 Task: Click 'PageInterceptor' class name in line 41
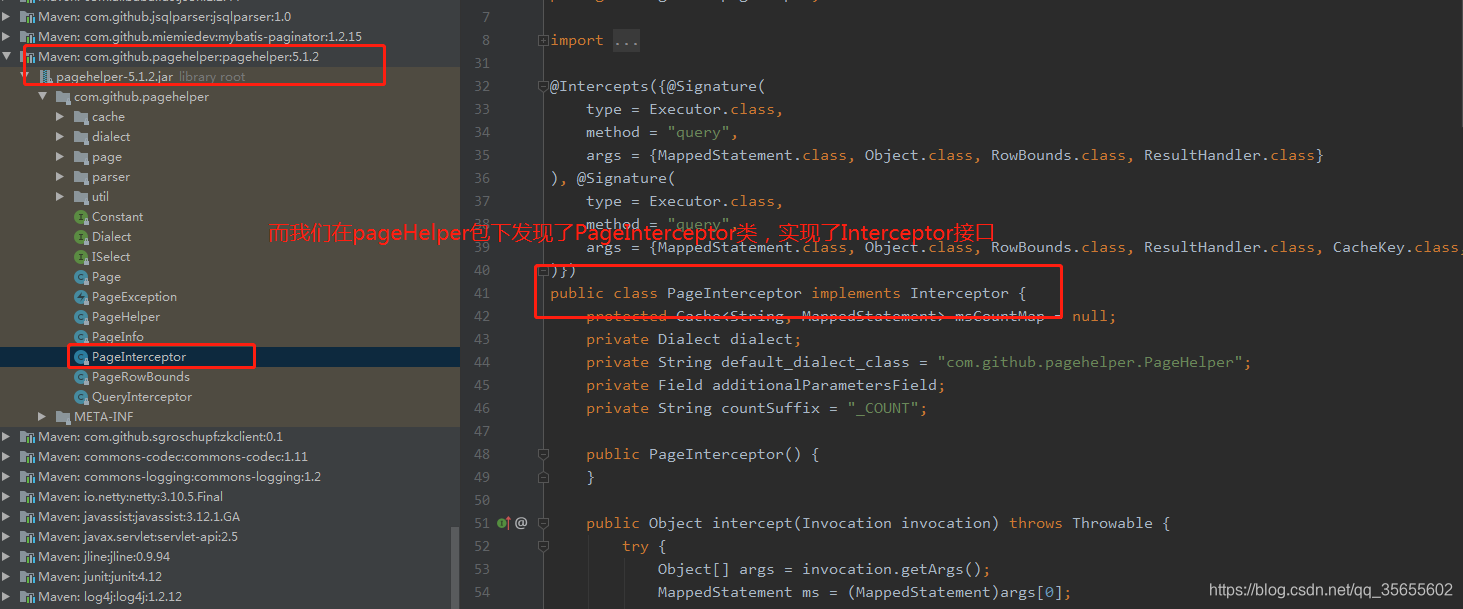pyautogui.click(x=734, y=293)
